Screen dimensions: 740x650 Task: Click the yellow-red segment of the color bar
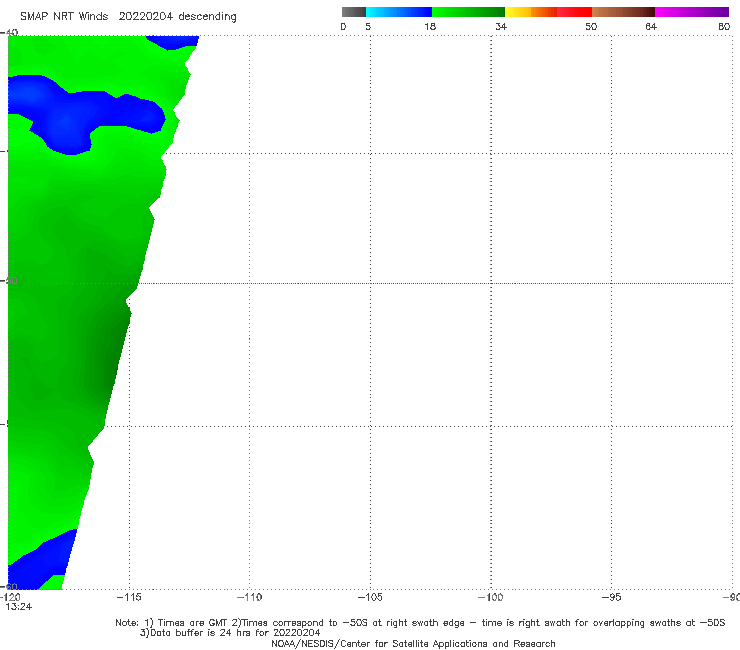548,12
